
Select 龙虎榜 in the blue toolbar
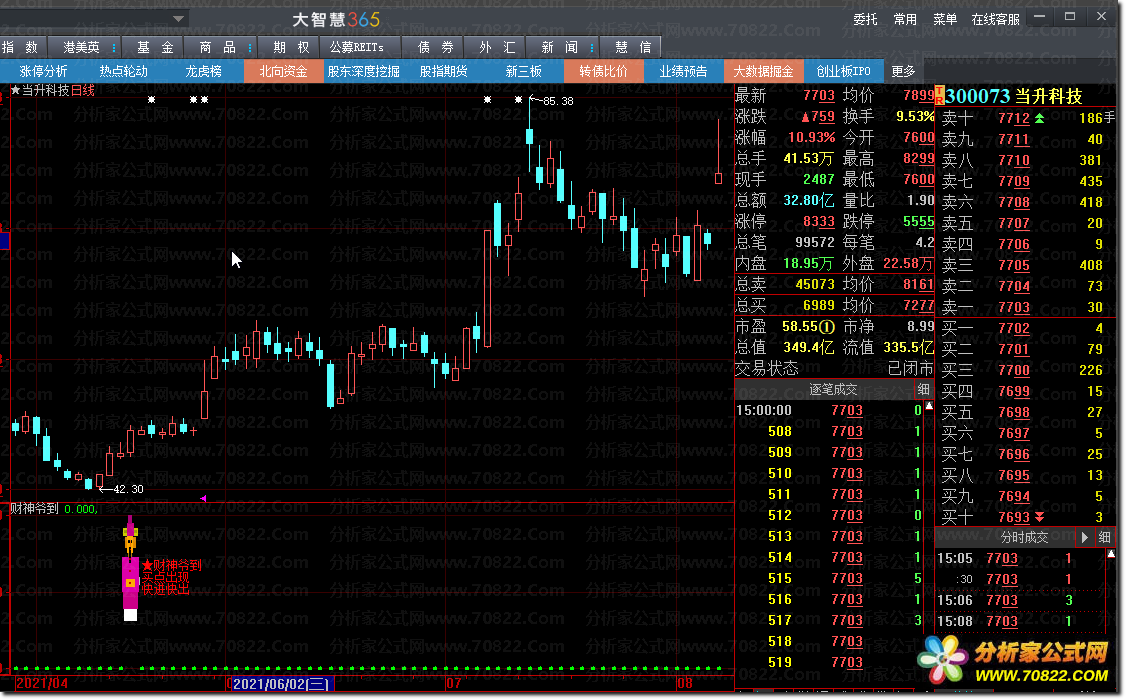203,71
